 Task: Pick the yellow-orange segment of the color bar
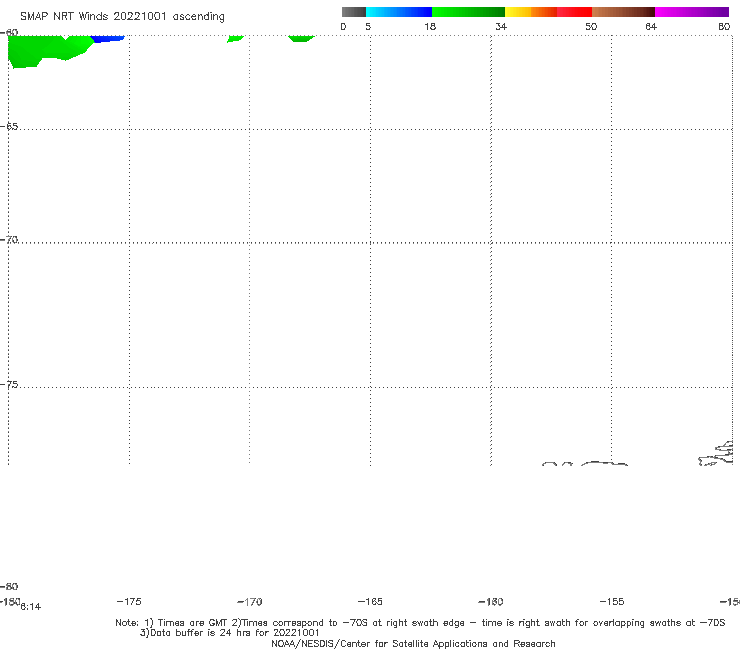click(530, 12)
